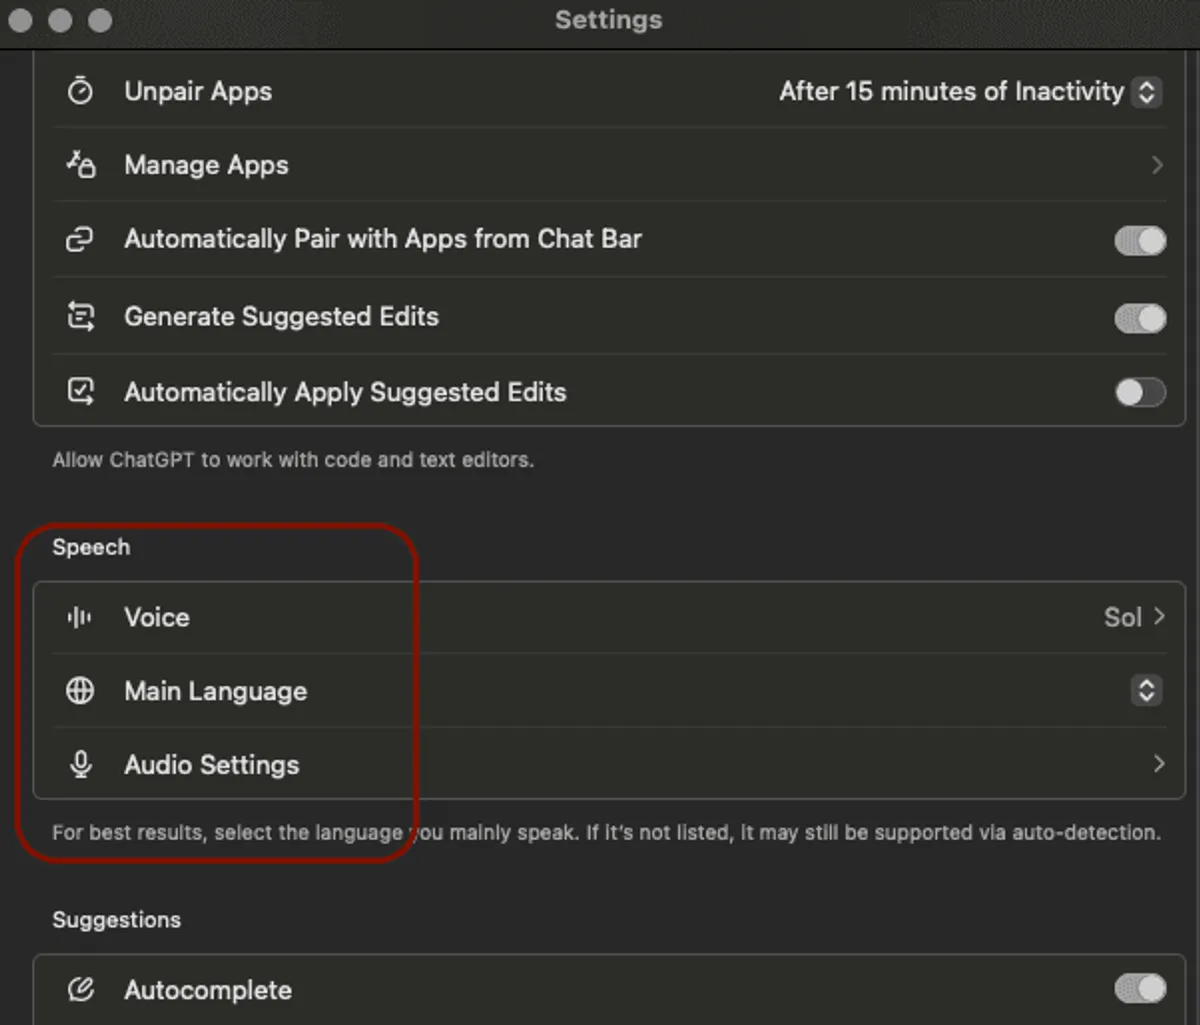Open Audio Settings via its chevron
Image resolution: width=1200 pixels, height=1025 pixels.
point(1158,764)
